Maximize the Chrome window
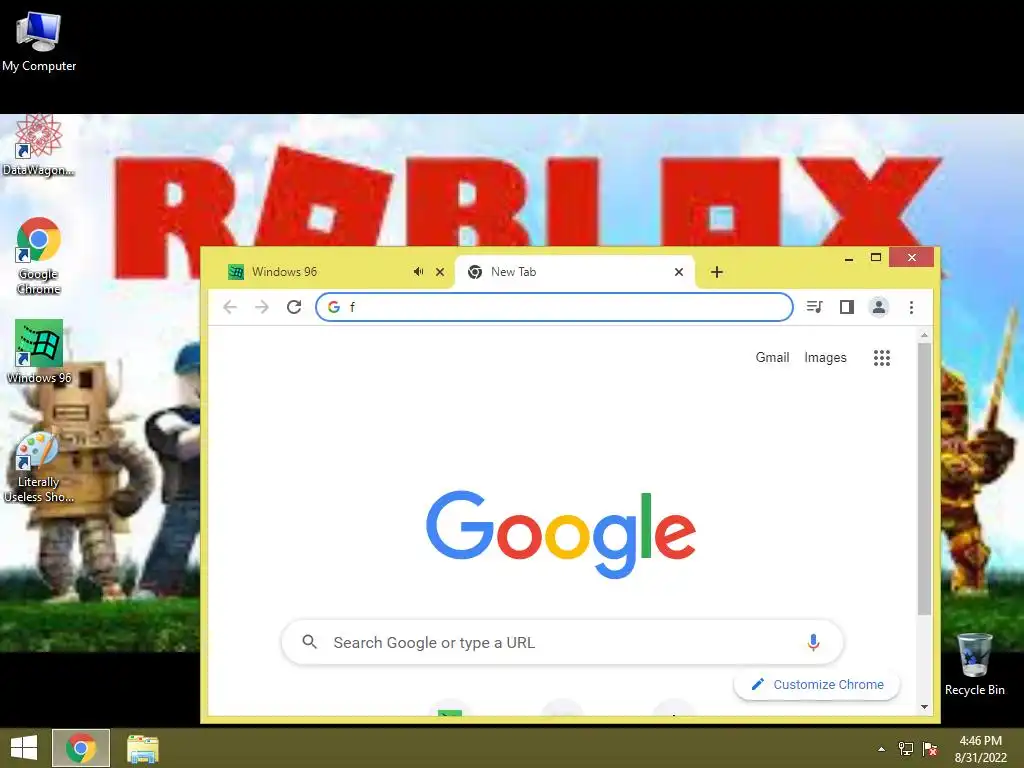The height and width of the screenshot is (768, 1024). pyautogui.click(x=876, y=258)
